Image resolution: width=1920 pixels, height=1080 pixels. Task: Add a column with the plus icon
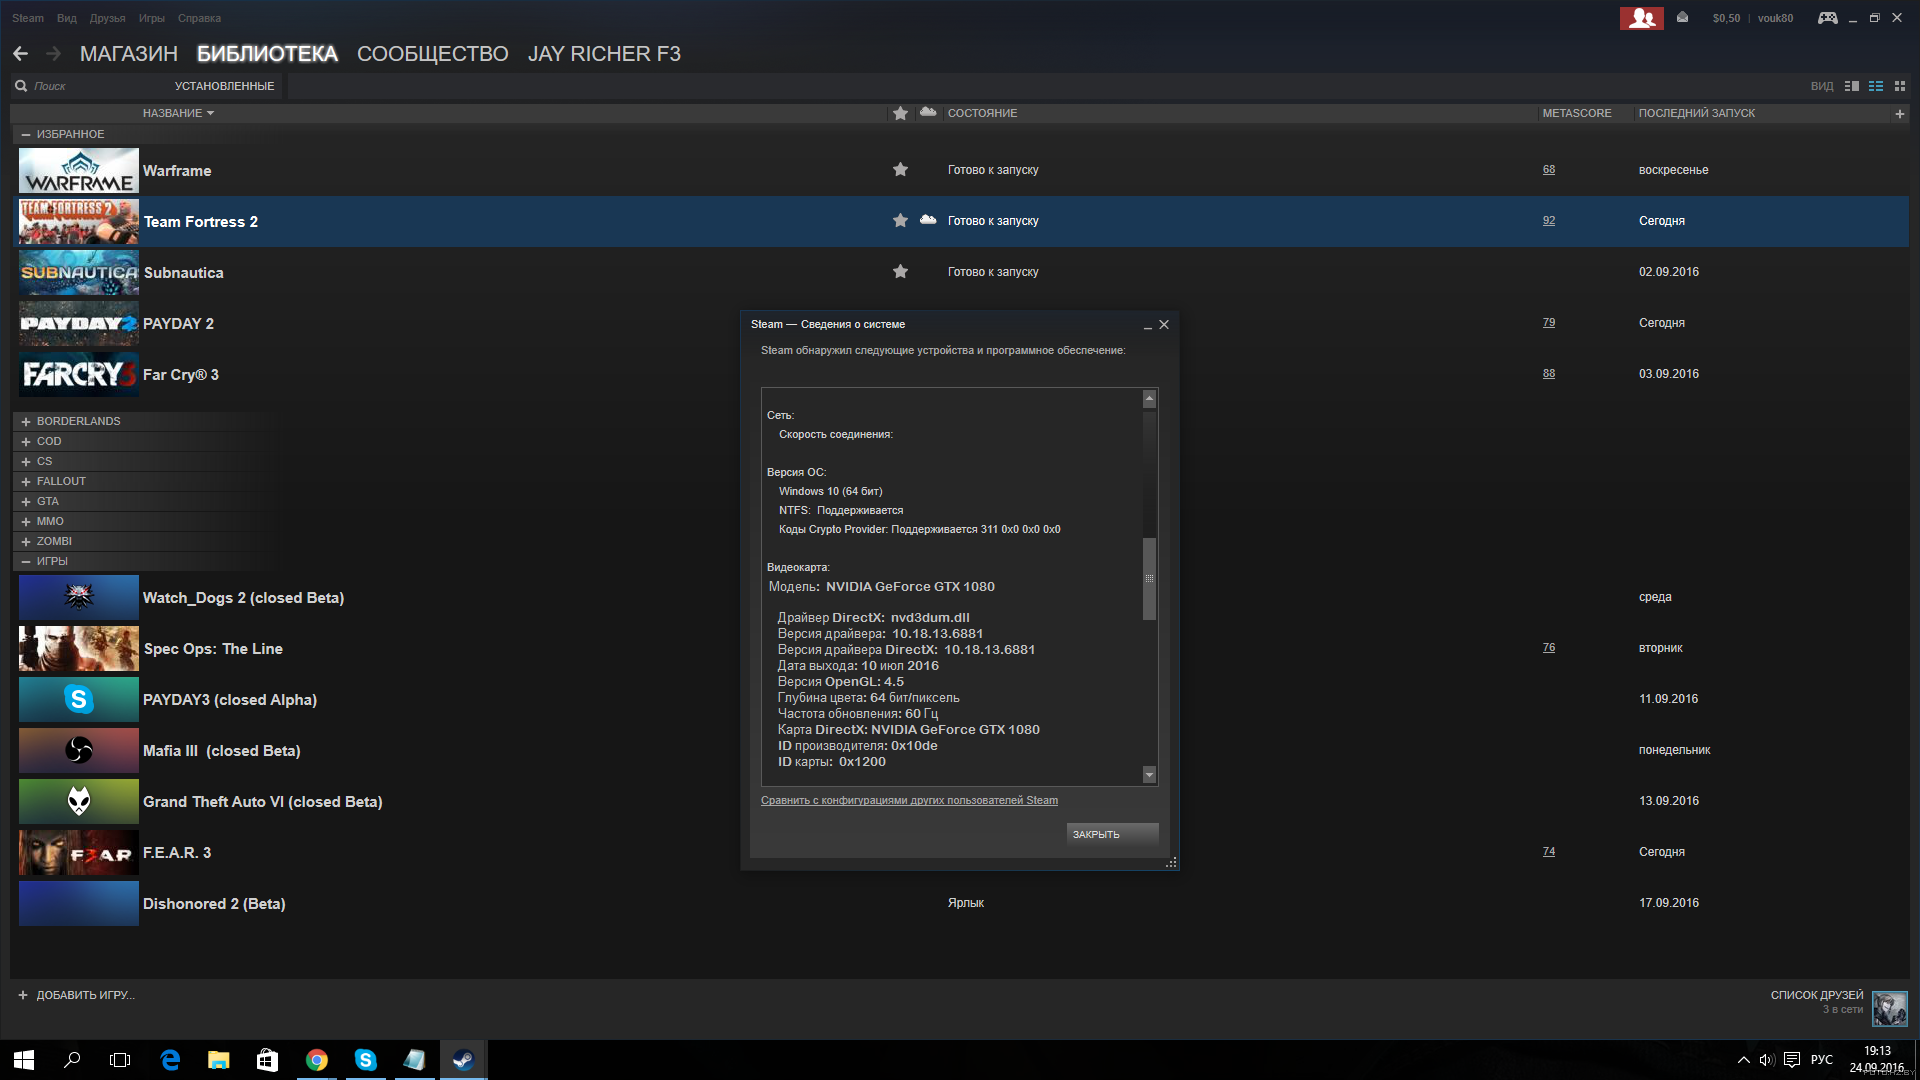pyautogui.click(x=1899, y=114)
